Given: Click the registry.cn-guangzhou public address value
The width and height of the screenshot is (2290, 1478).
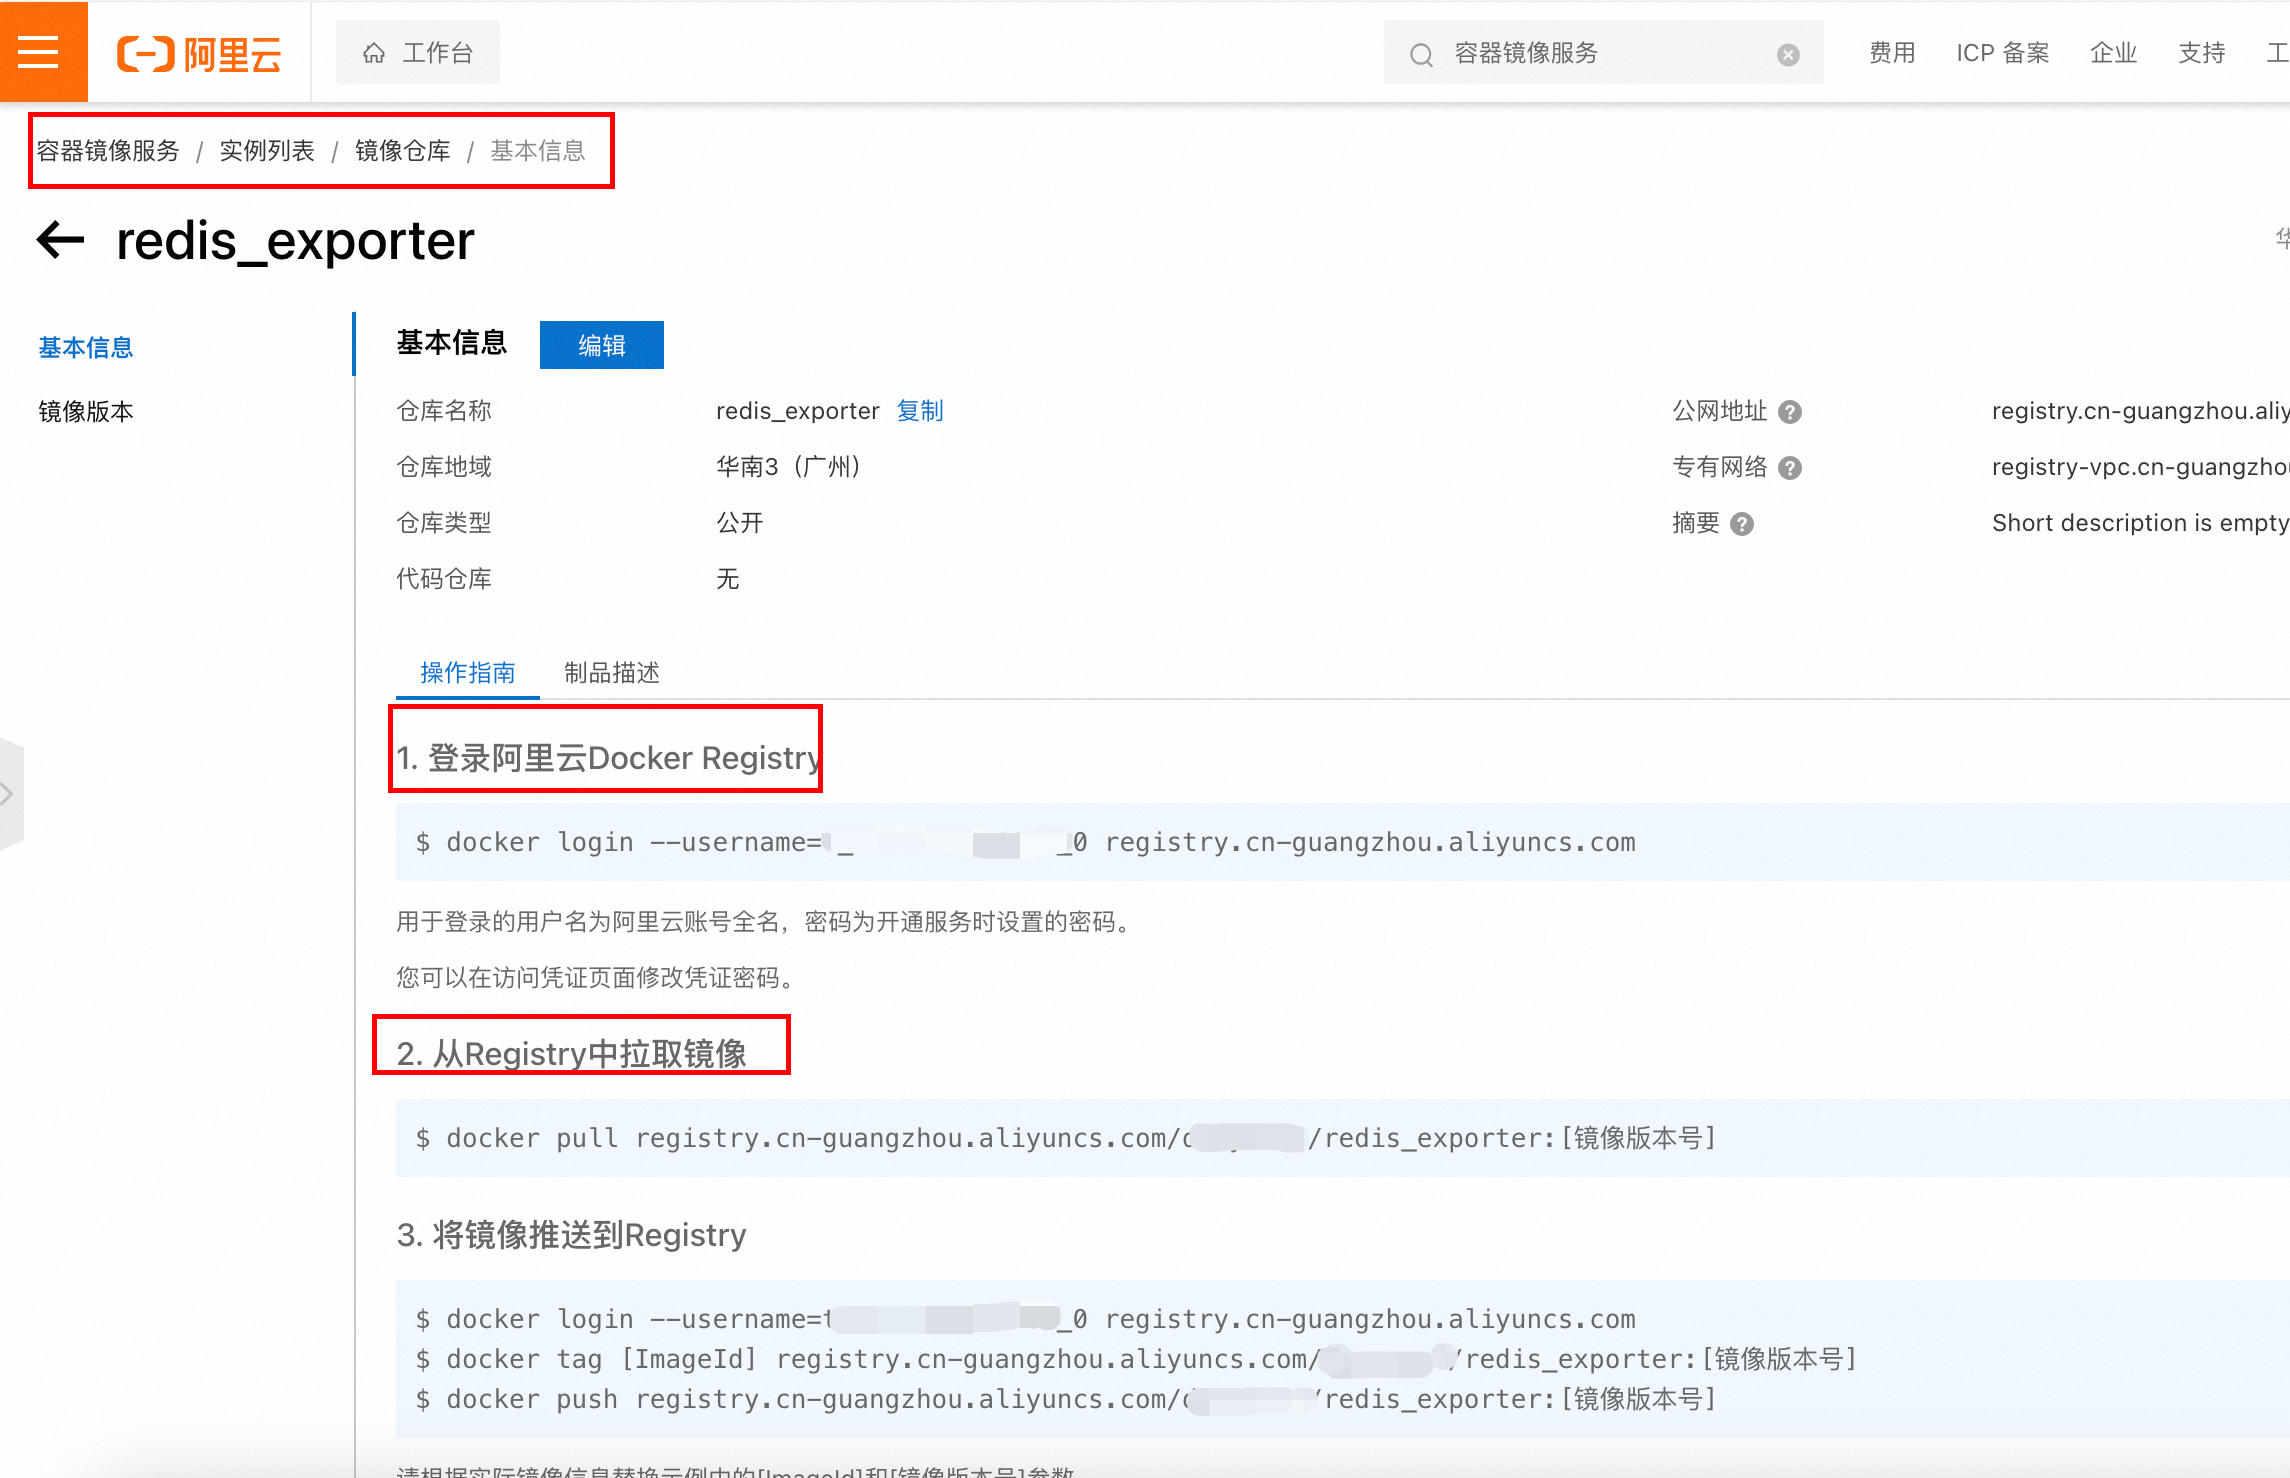Looking at the screenshot, I should (2140, 411).
